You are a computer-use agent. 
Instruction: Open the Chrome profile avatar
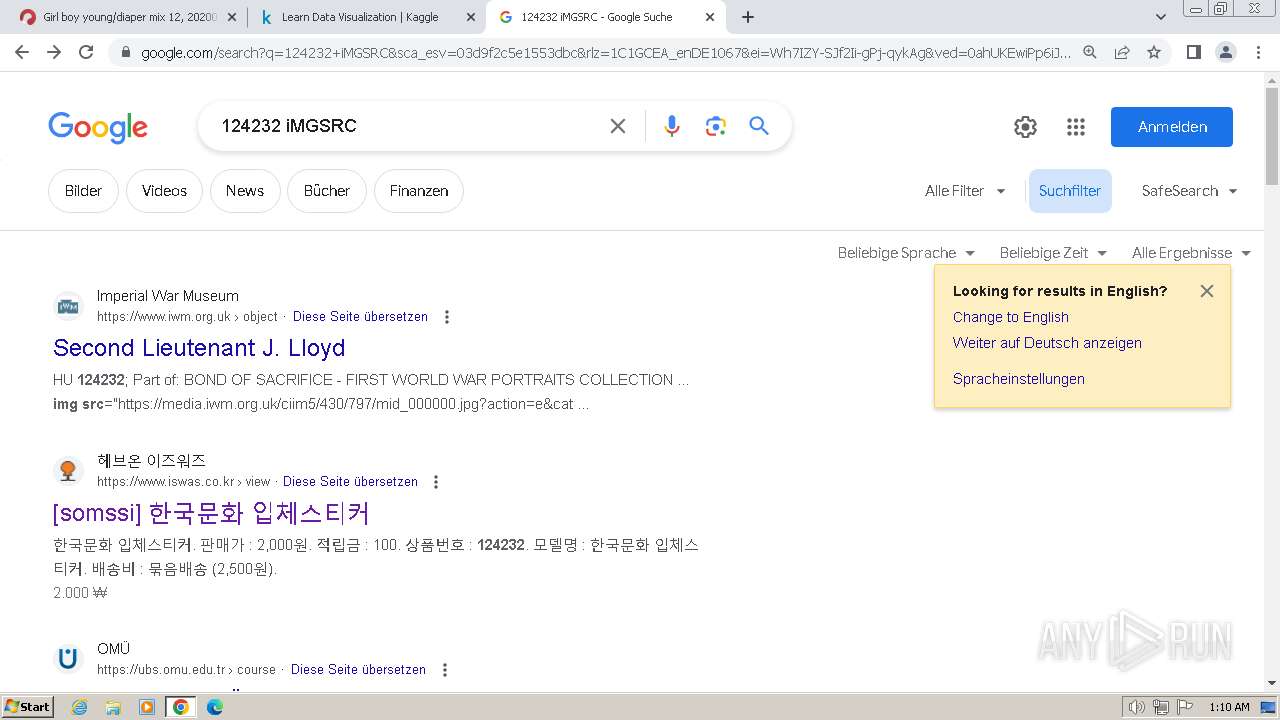click(1225, 52)
